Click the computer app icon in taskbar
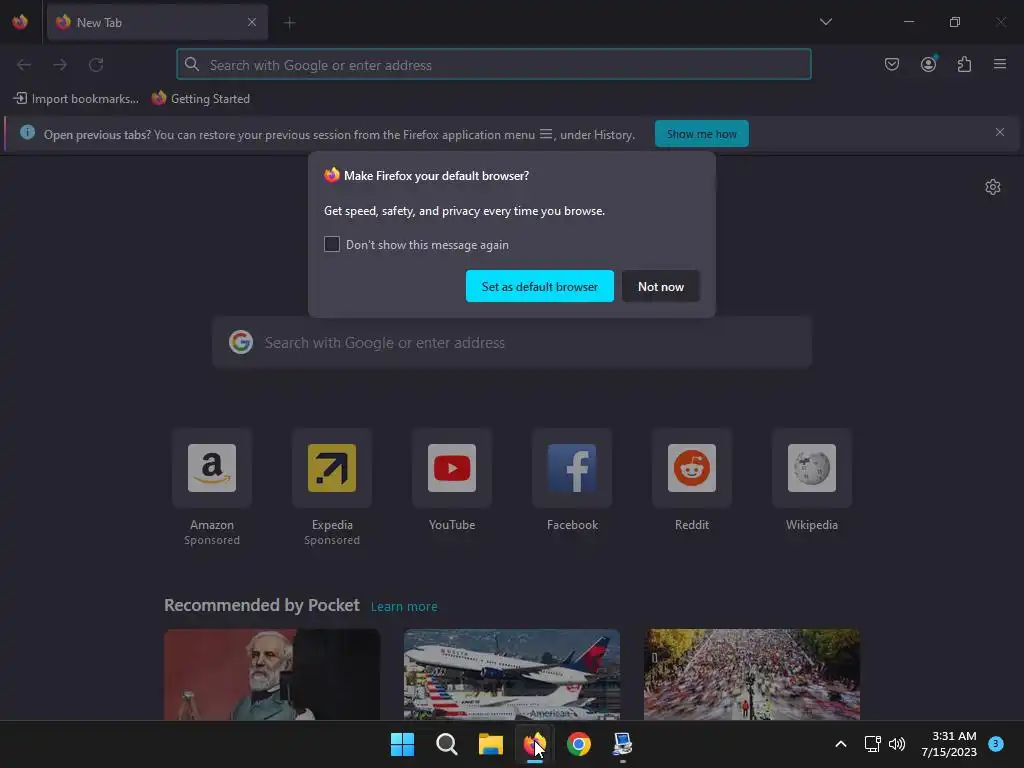This screenshot has width=1024, height=768. [x=622, y=744]
